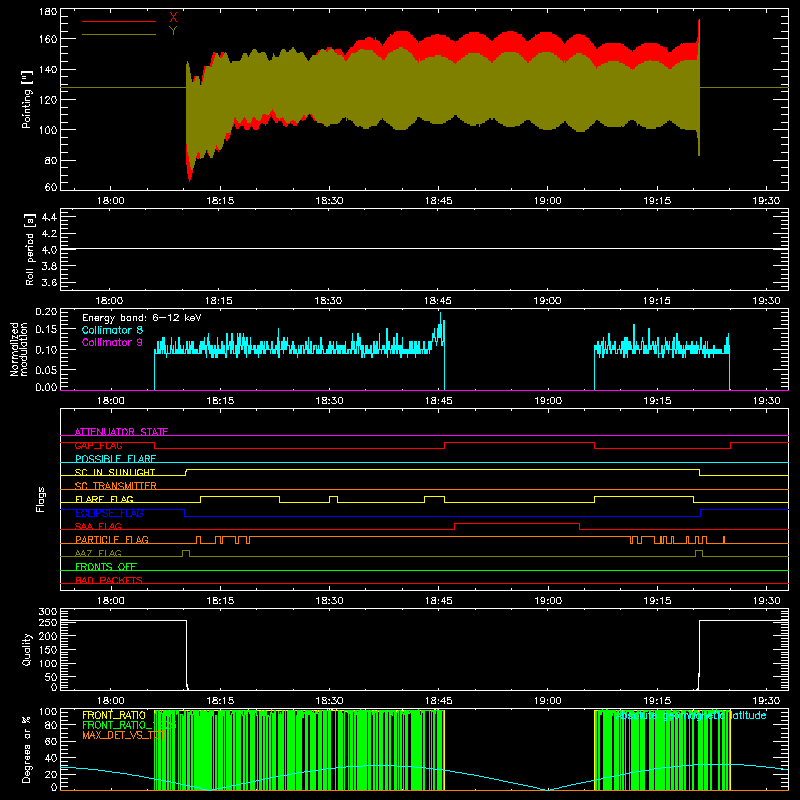Click the ECLIPSE_FLAG label
This screenshot has width=800, height=800.
[109, 513]
